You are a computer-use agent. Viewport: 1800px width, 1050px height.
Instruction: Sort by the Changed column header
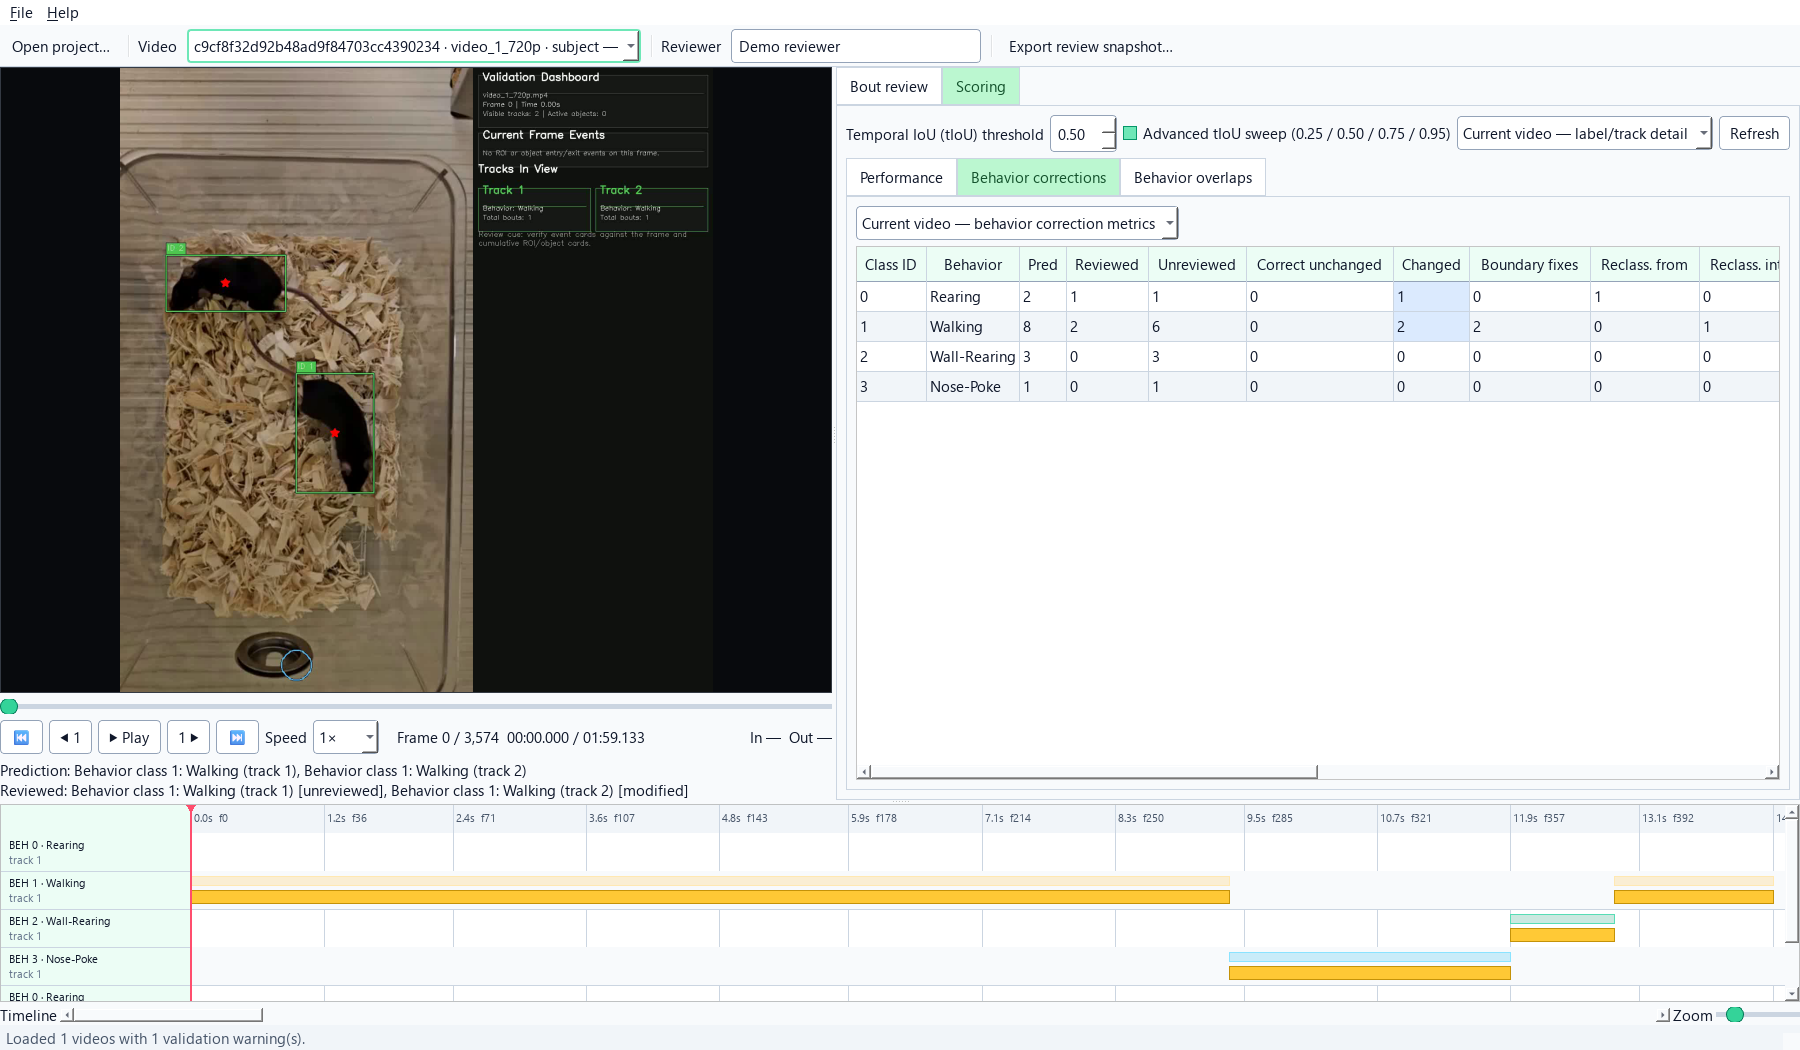click(x=1430, y=265)
